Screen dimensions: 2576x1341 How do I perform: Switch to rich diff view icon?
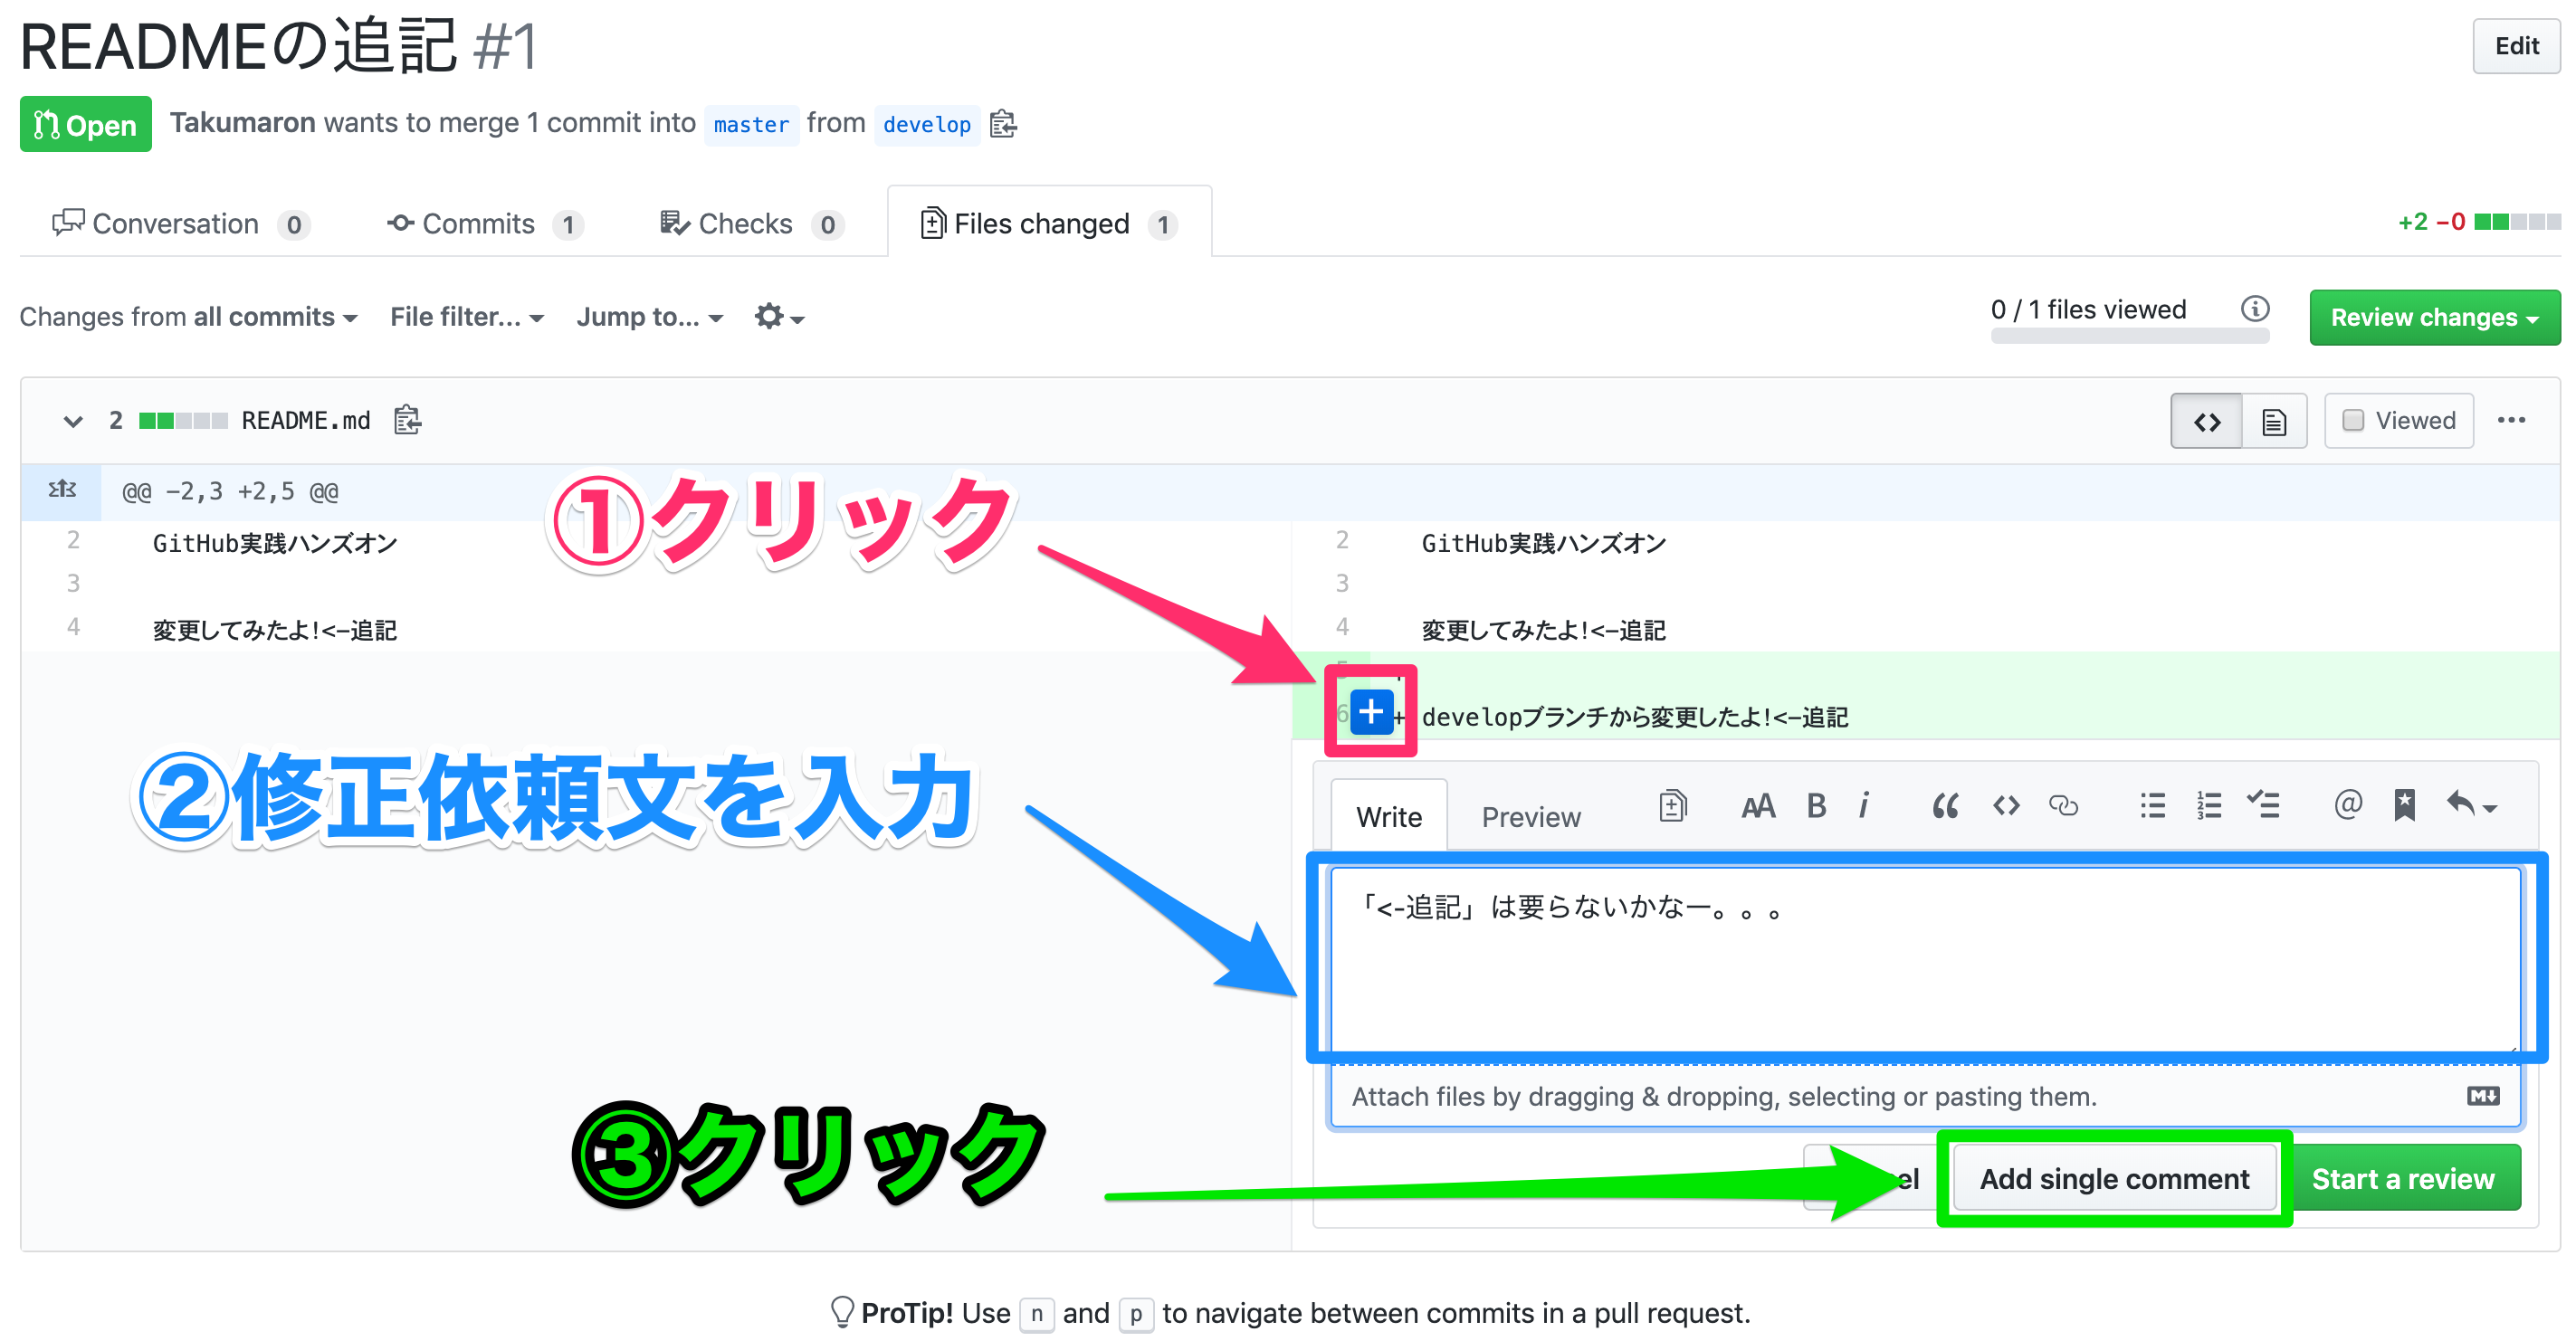[x=2274, y=421]
